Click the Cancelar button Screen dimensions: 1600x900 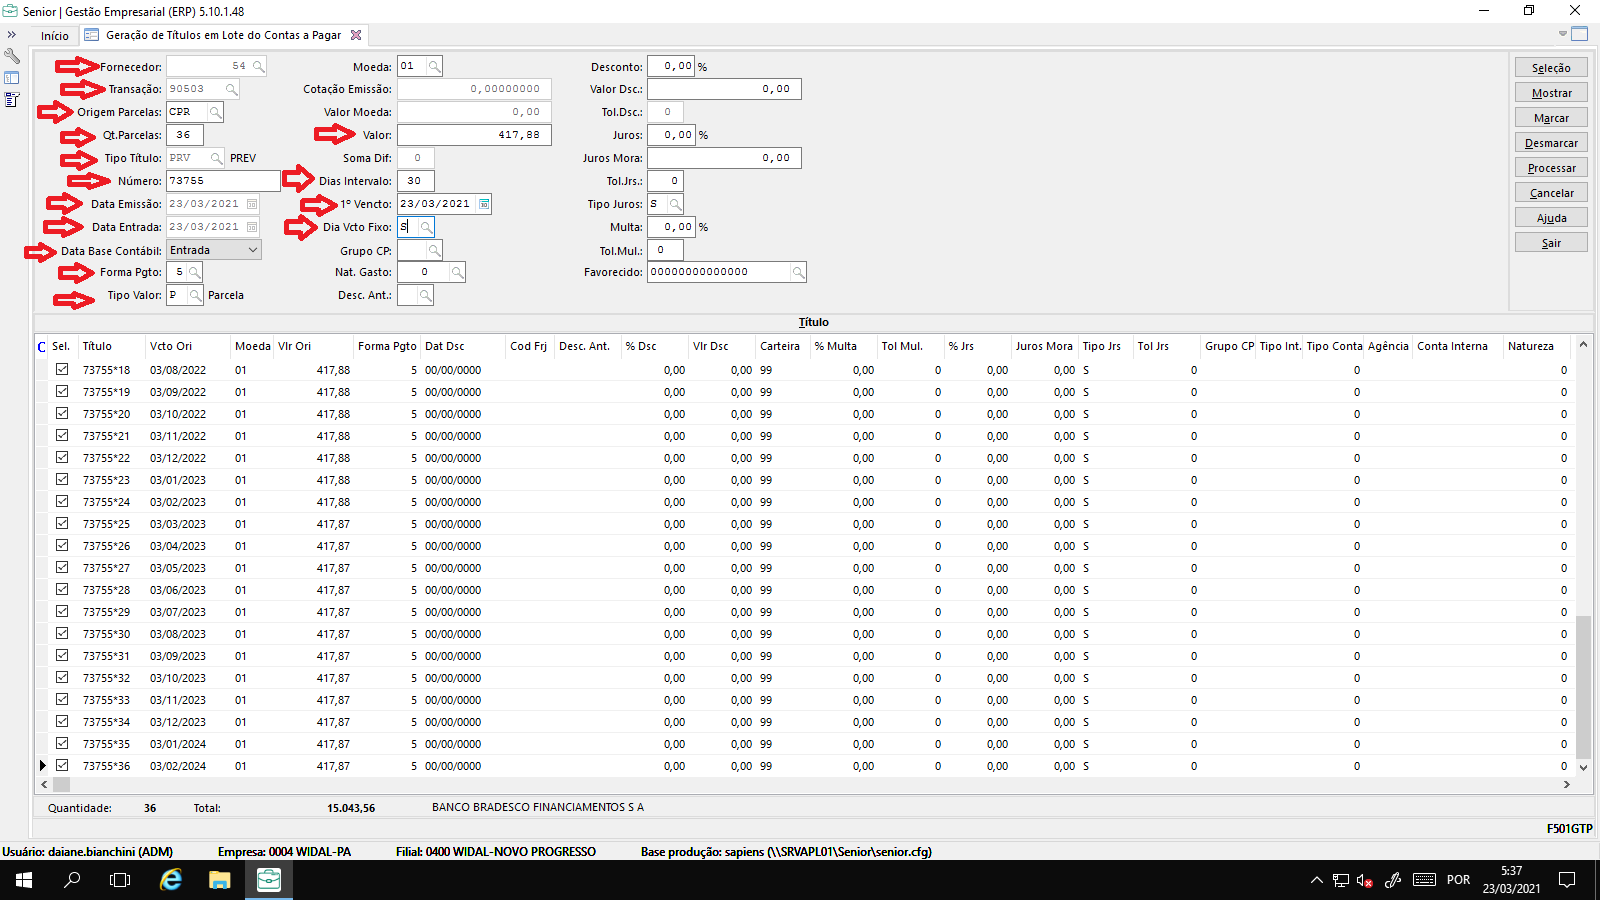[x=1551, y=193]
